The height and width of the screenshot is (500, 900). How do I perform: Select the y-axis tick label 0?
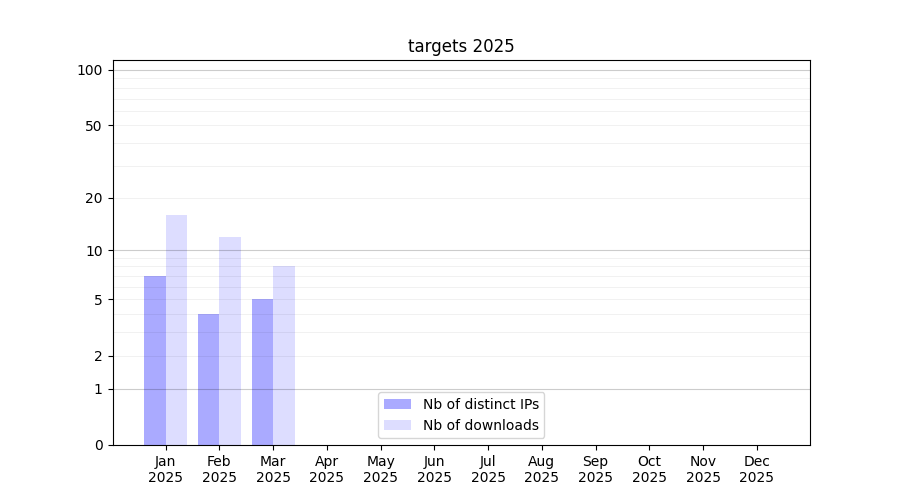point(98,445)
